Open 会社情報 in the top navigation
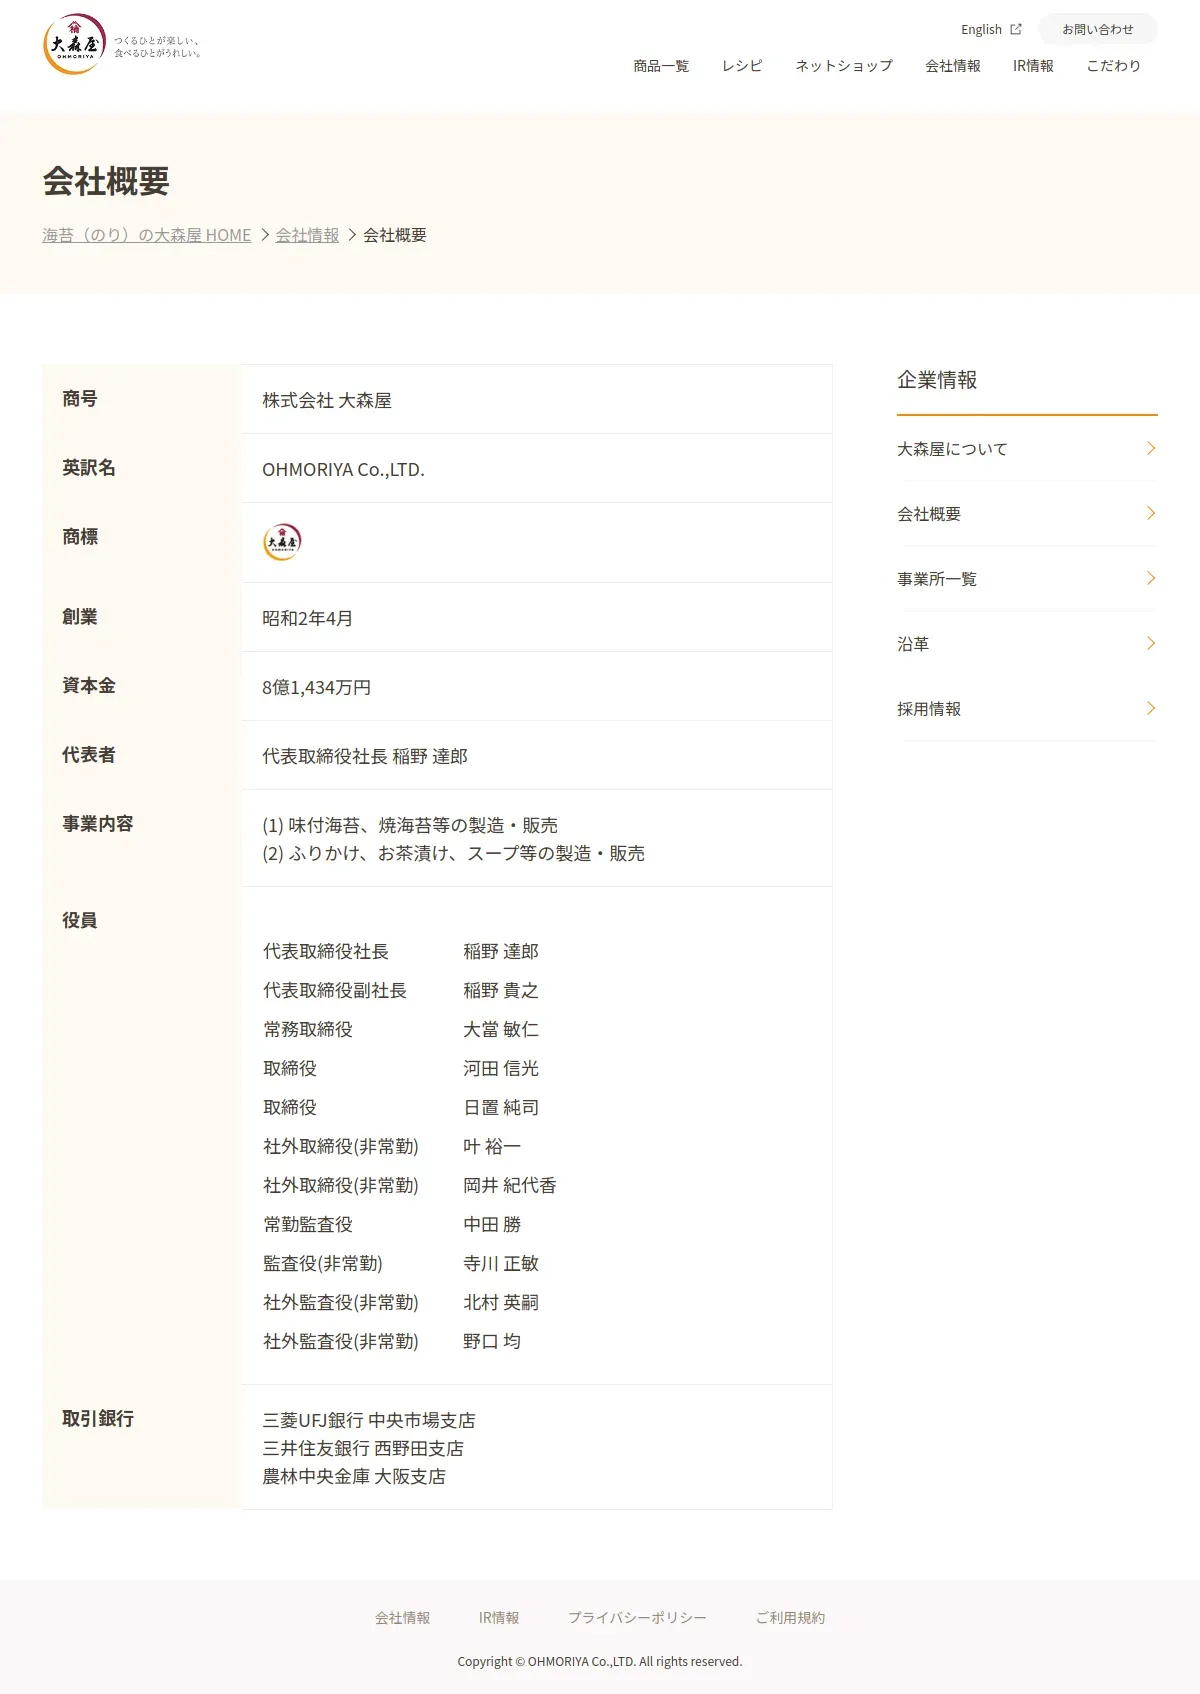Viewport: 1200px width, 1694px height. point(953,66)
